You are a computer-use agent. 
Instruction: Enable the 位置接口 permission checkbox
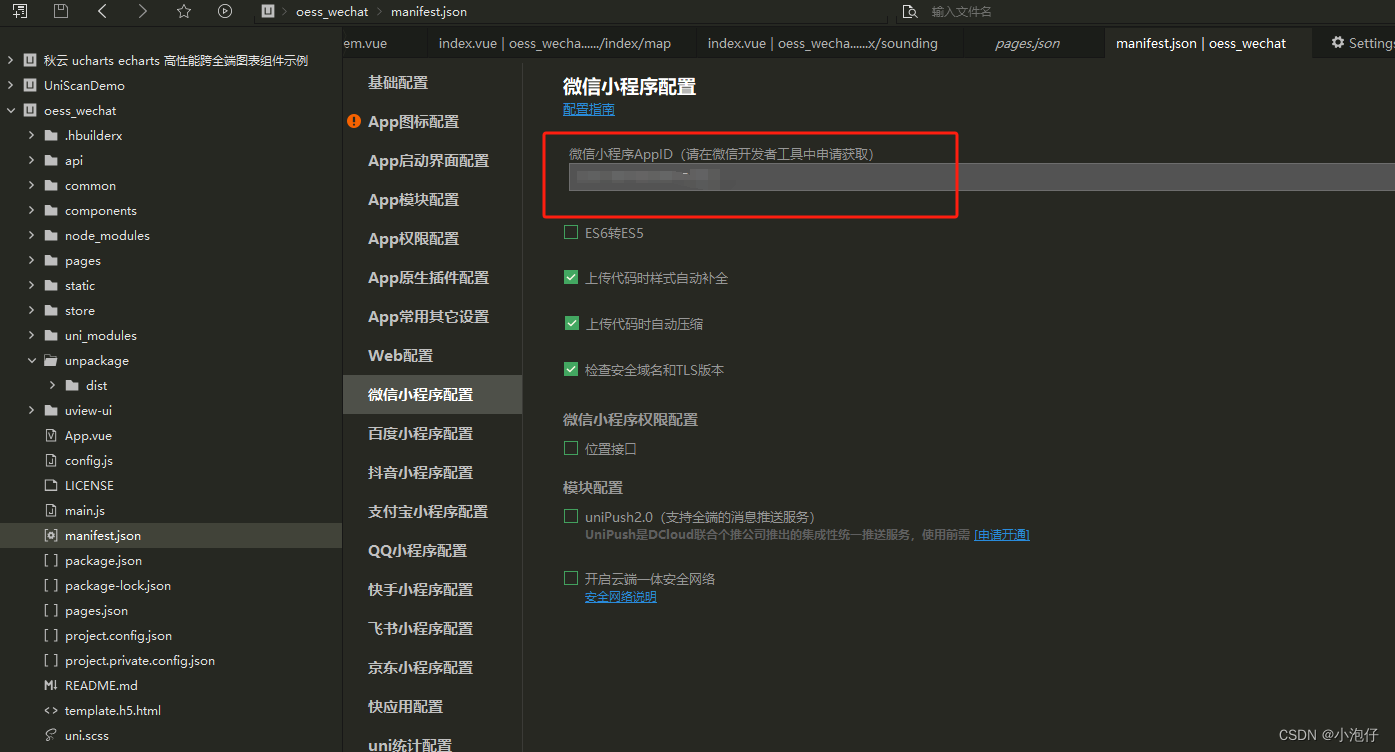click(571, 448)
